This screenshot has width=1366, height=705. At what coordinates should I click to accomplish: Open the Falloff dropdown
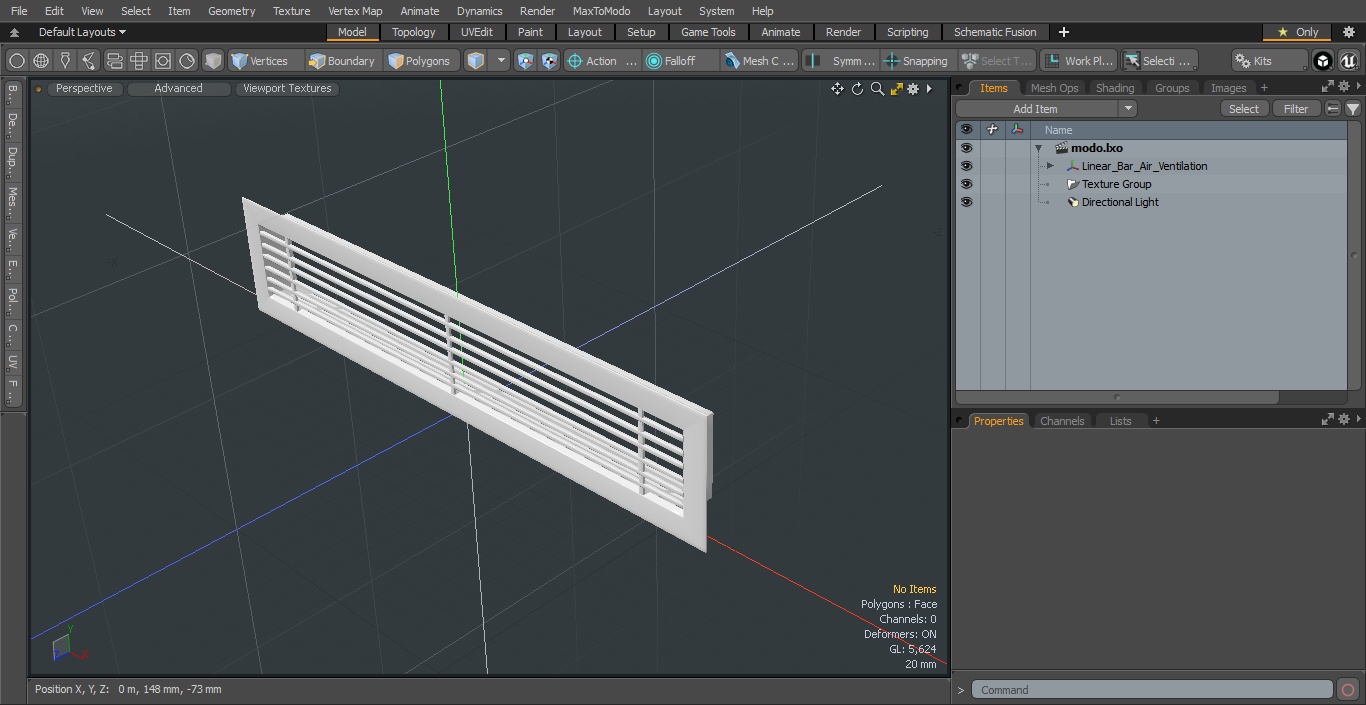coord(680,61)
